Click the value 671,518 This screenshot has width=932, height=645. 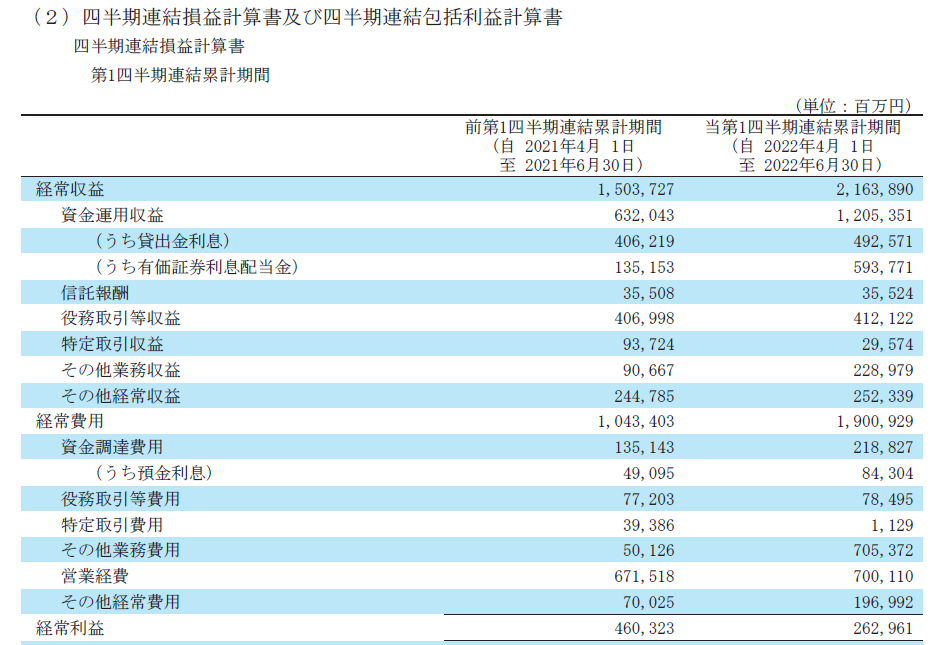[644, 577]
